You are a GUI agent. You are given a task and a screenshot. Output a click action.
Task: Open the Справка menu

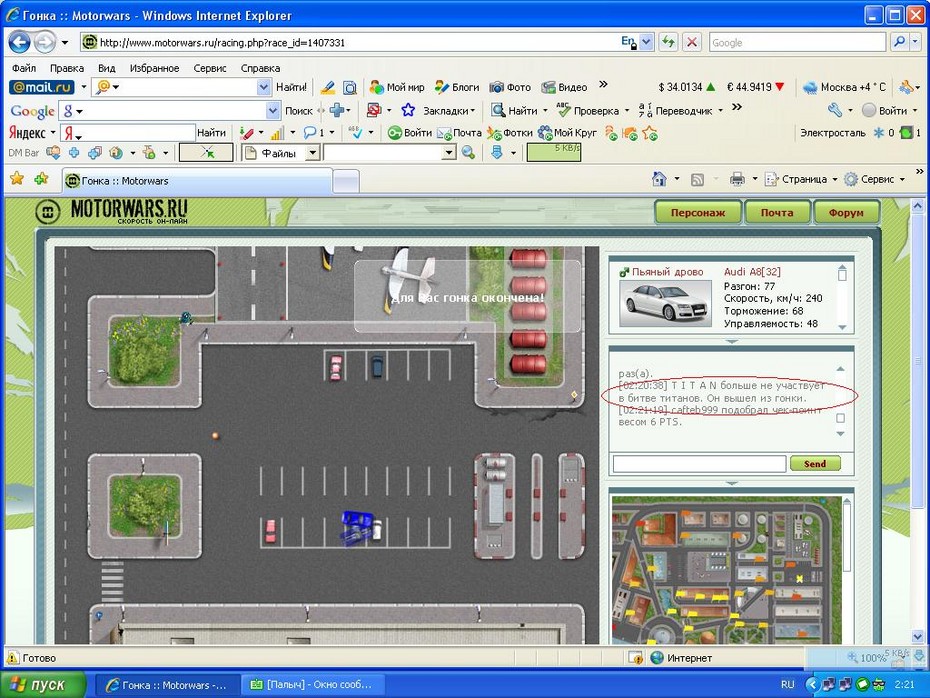(x=260, y=68)
